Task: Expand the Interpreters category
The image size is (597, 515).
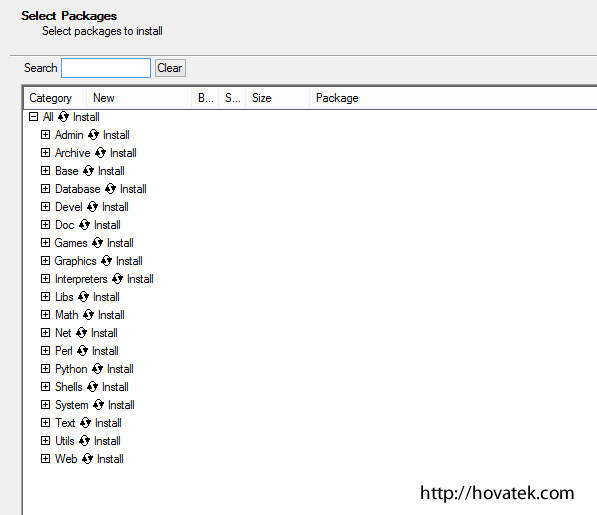Action: coord(45,278)
